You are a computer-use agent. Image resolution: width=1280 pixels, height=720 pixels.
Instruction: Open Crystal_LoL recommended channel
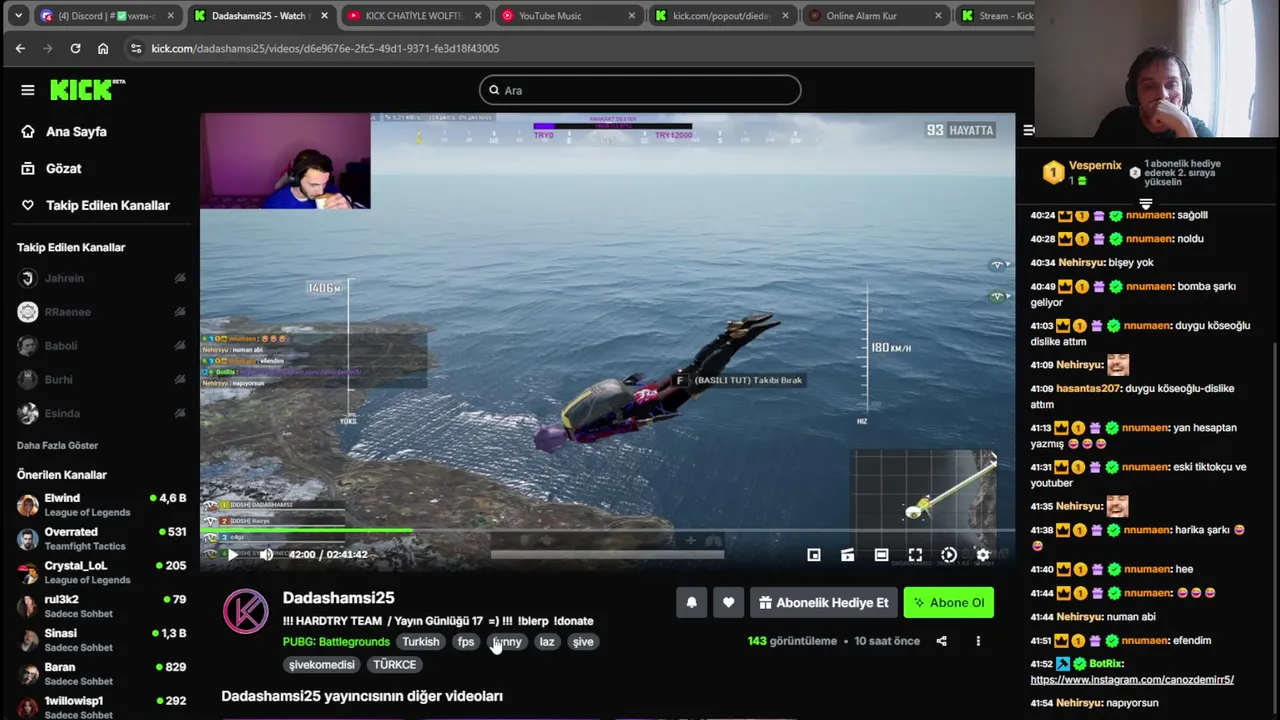(102, 572)
